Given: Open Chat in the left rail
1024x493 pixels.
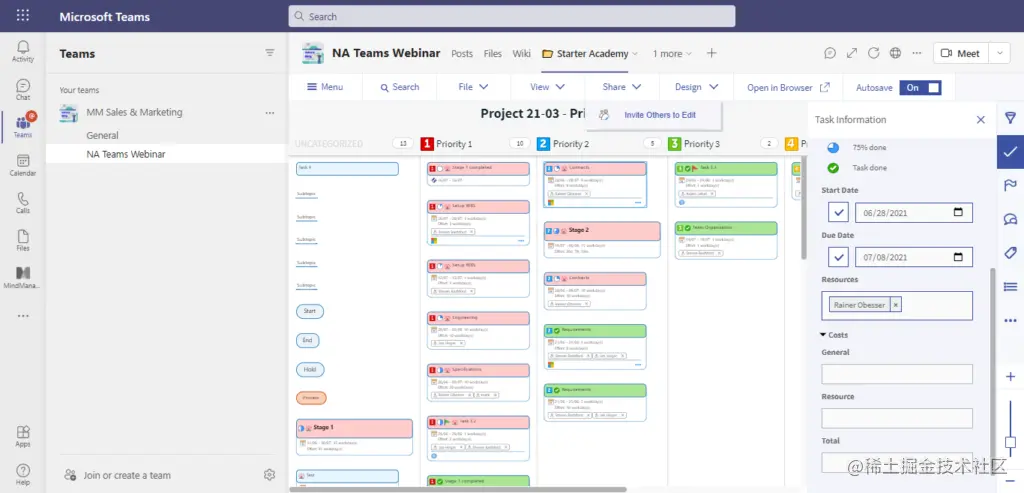Looking at the screenshot, I should [x=23, y=89].
